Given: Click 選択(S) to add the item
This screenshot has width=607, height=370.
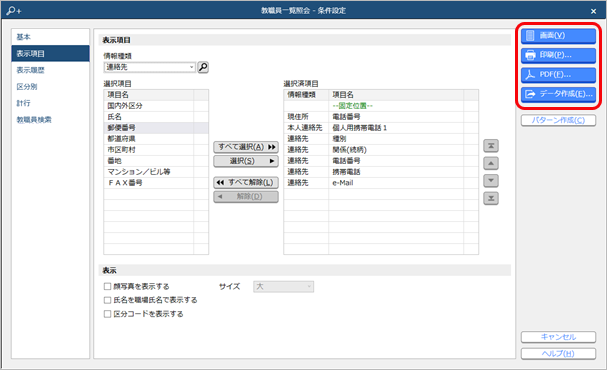Looking at the screenshot, I should (246, 161).
